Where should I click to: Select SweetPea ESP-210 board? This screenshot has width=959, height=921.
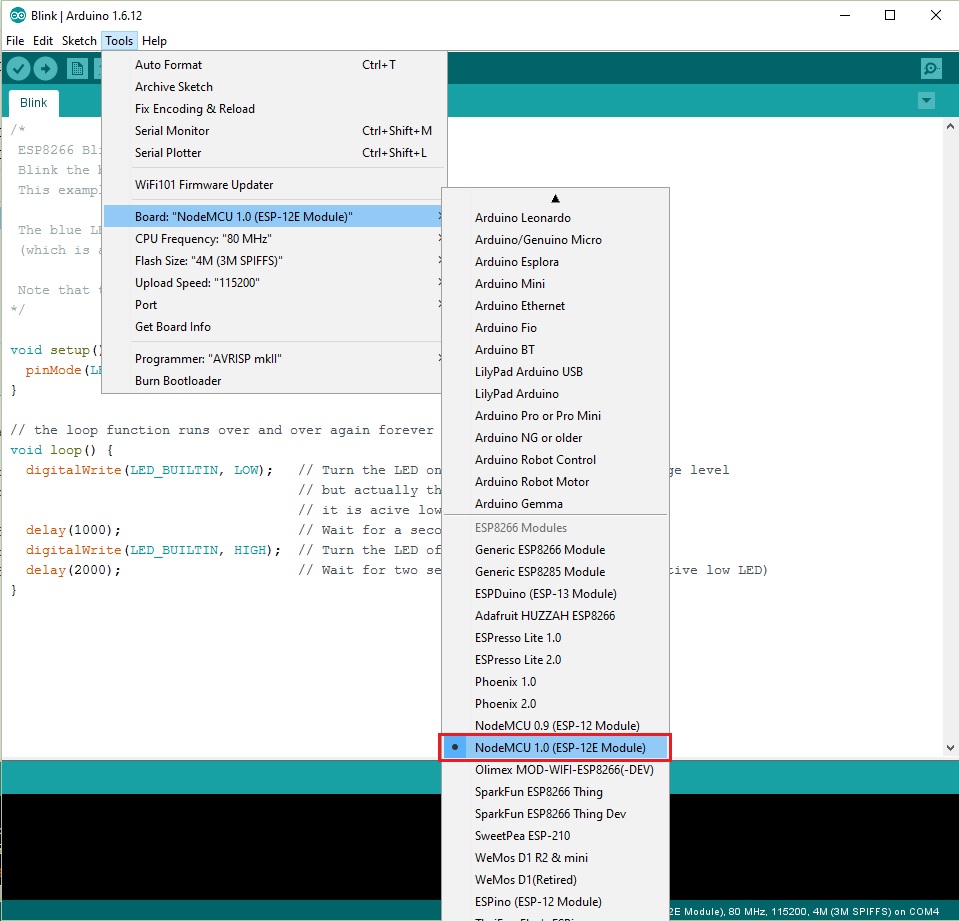coord(555,836)
